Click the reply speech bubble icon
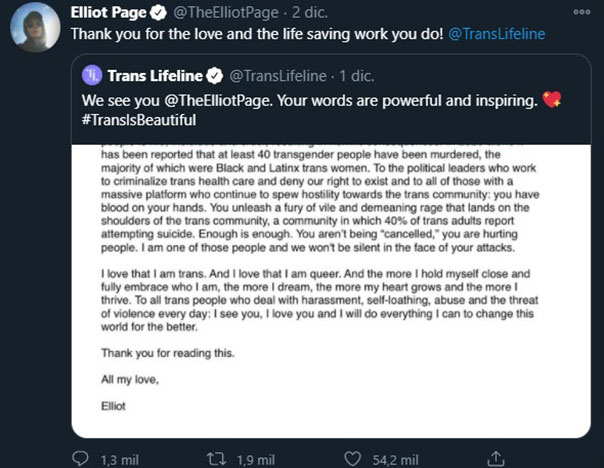Screen dimensions: 604x468 coord(80,459)
